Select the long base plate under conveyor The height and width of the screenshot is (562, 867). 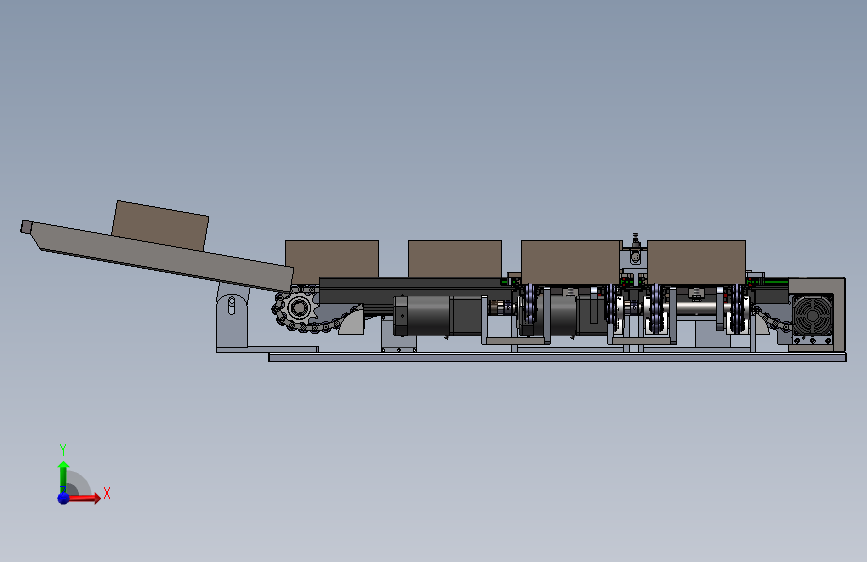pos(557,357)
